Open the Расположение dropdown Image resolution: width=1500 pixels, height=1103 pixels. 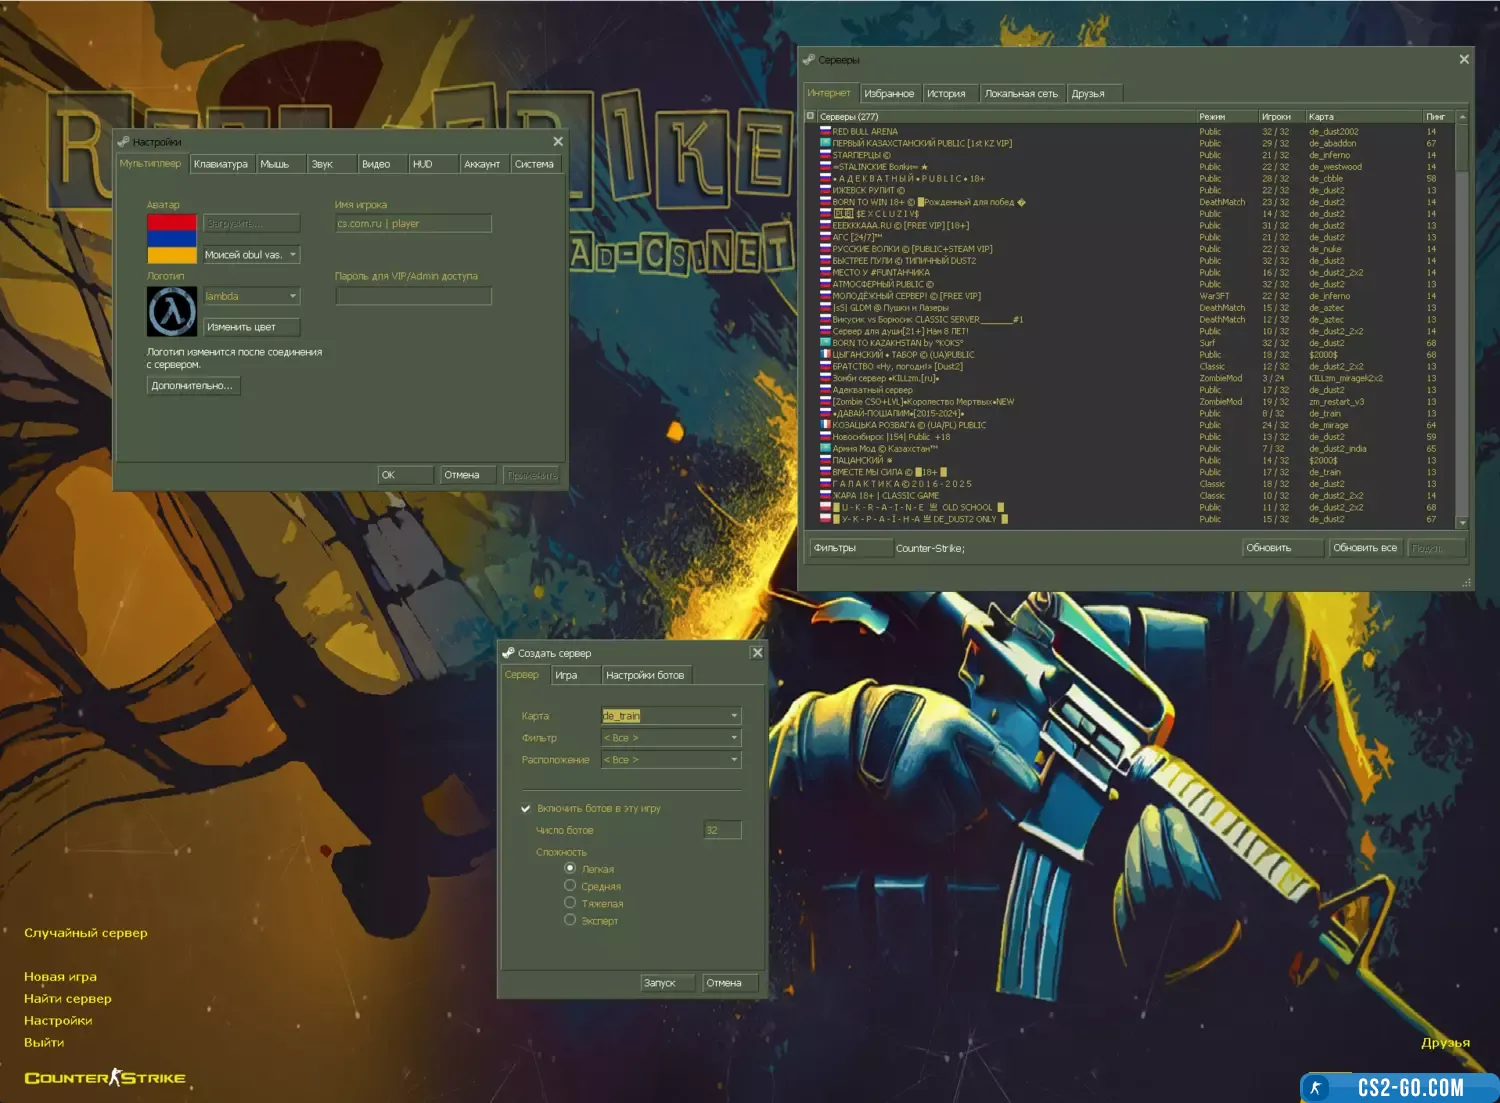[x=734, y=760]
